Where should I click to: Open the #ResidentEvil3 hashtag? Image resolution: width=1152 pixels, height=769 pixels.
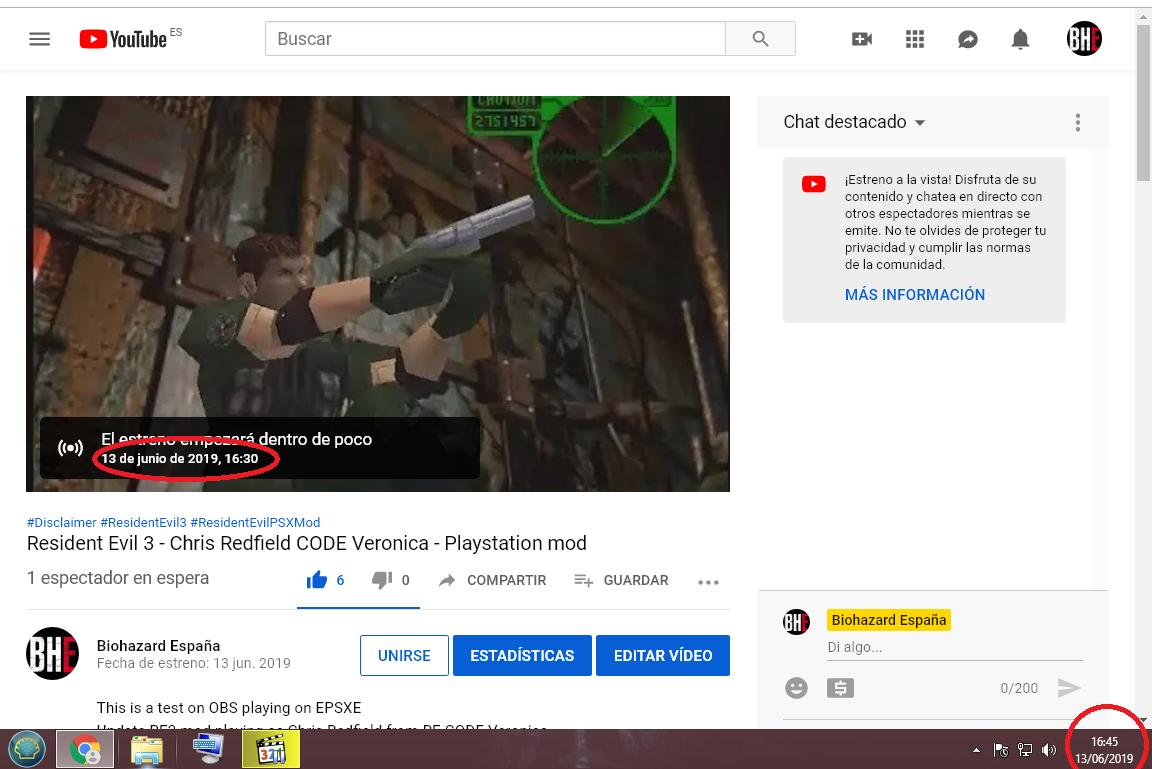[143, 522]
